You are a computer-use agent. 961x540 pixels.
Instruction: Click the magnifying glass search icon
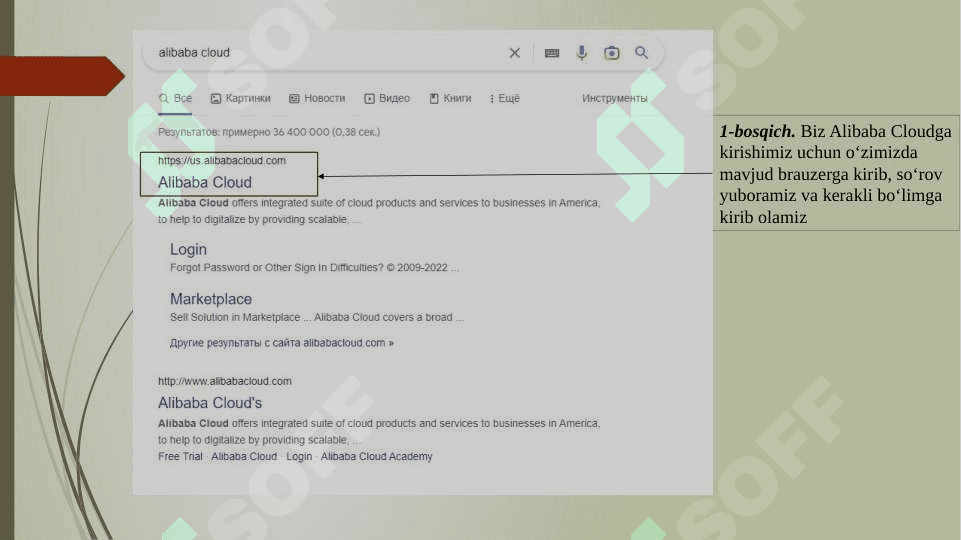pyautogui.click(x=641, y=53)
